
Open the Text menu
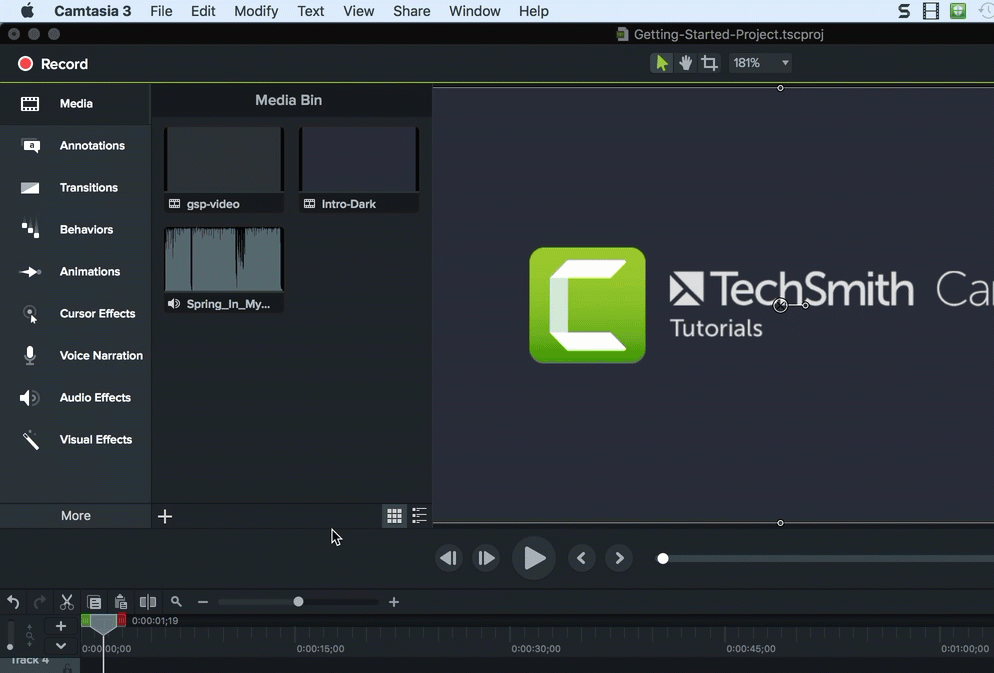[311, 11]
